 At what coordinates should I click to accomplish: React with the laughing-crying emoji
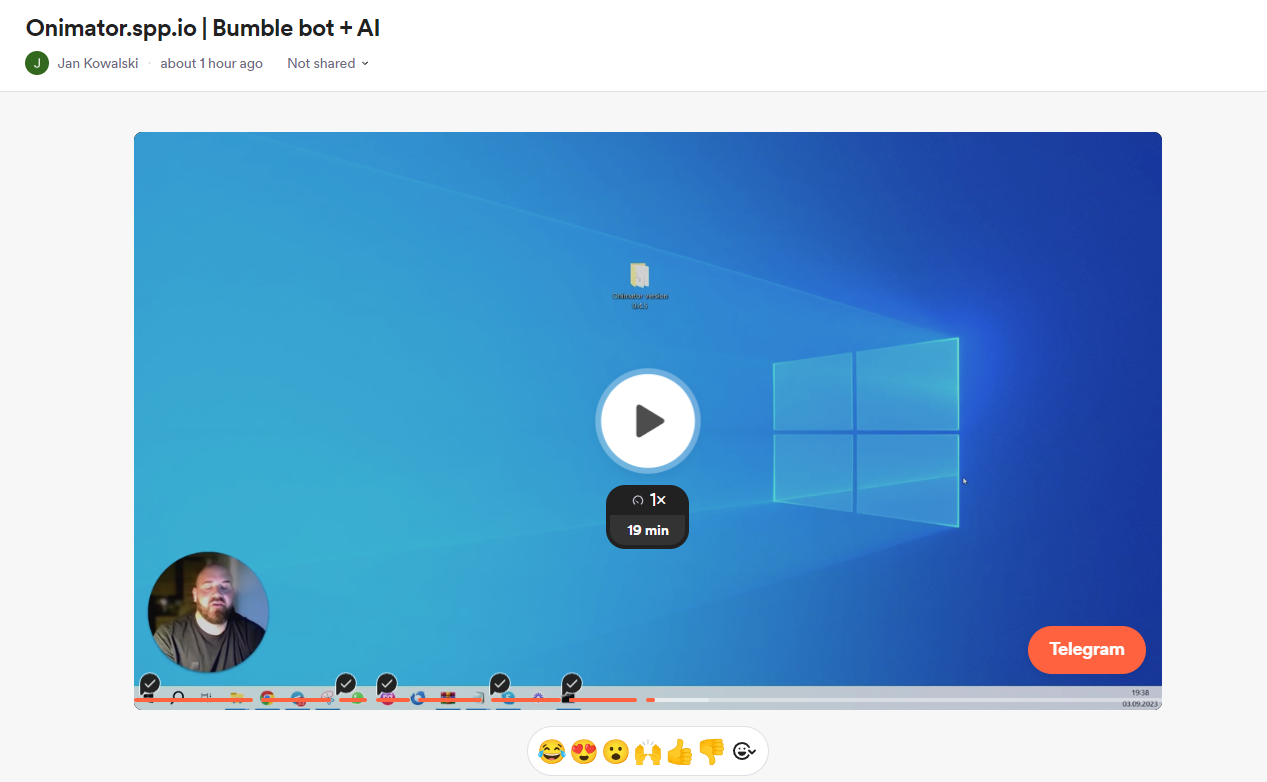tap(551, 751)
